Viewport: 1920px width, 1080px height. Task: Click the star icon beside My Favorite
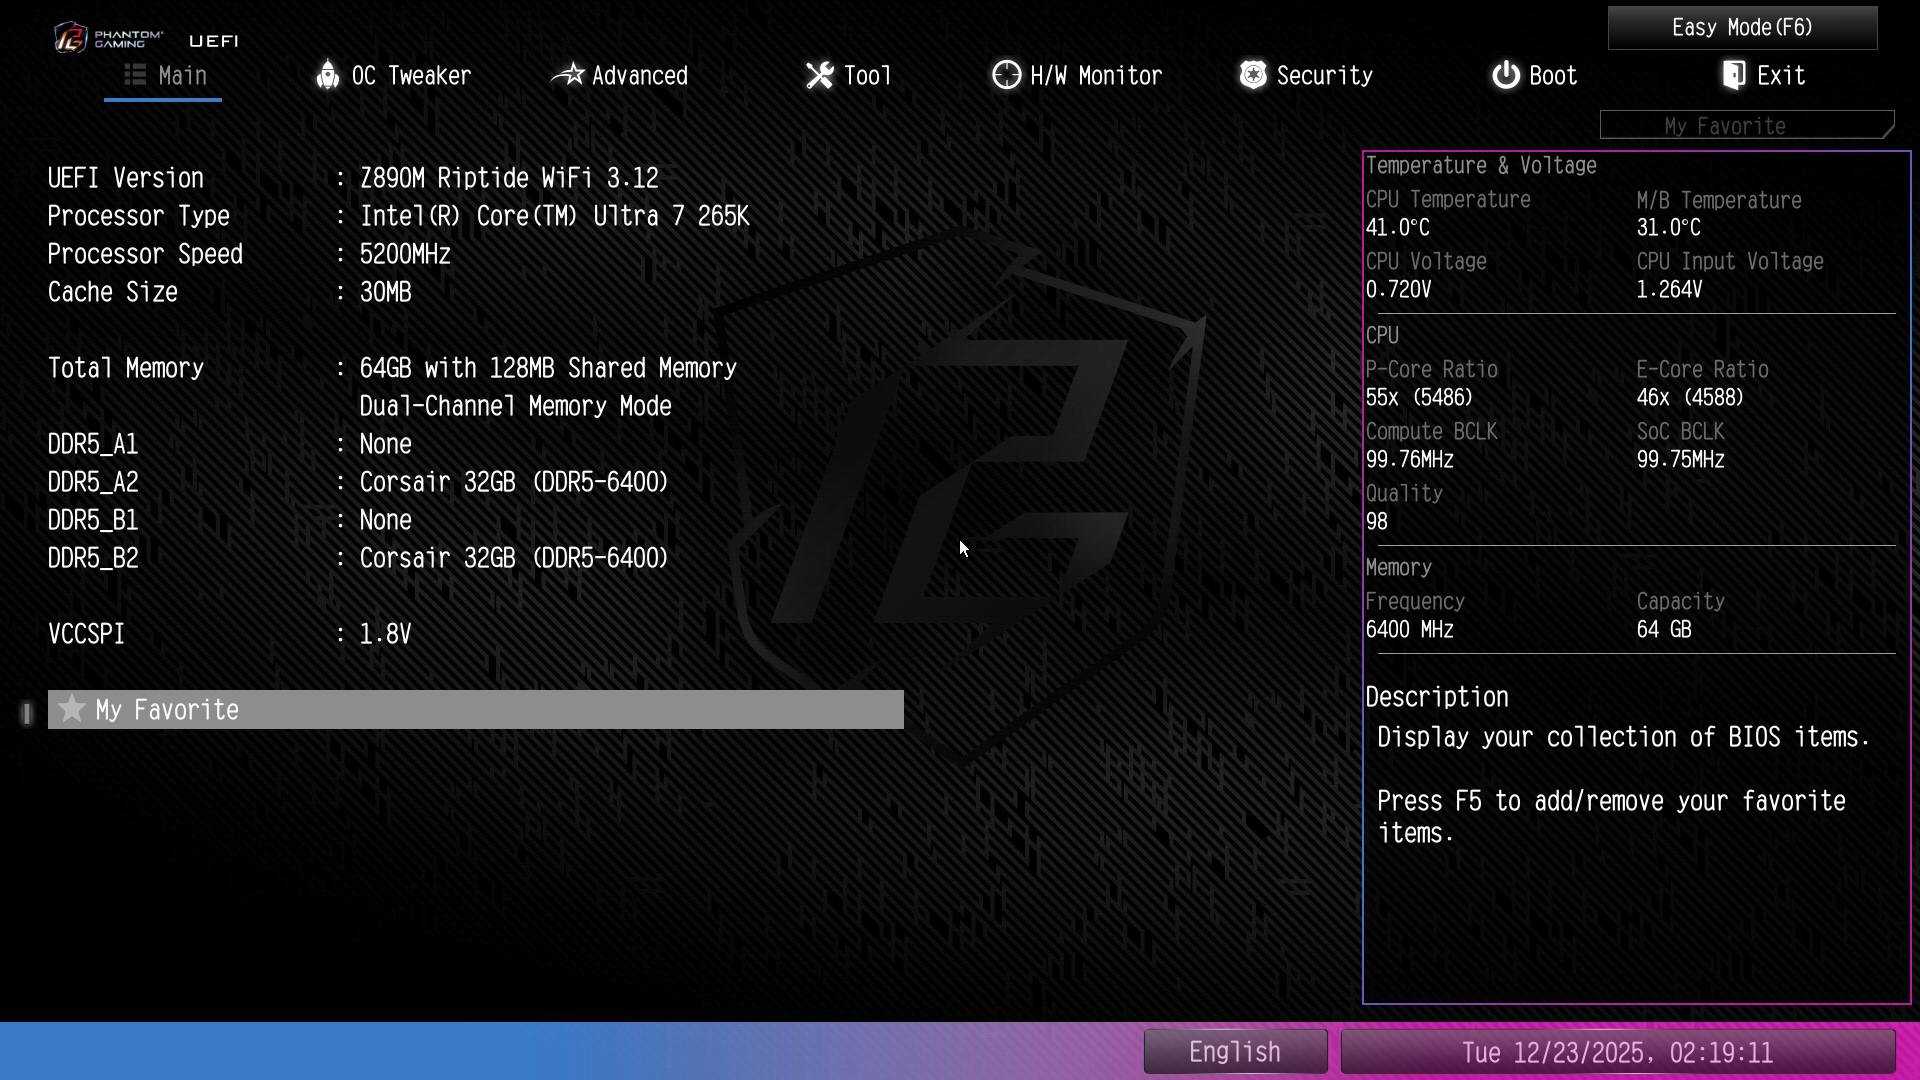click(x=71, y=710)
